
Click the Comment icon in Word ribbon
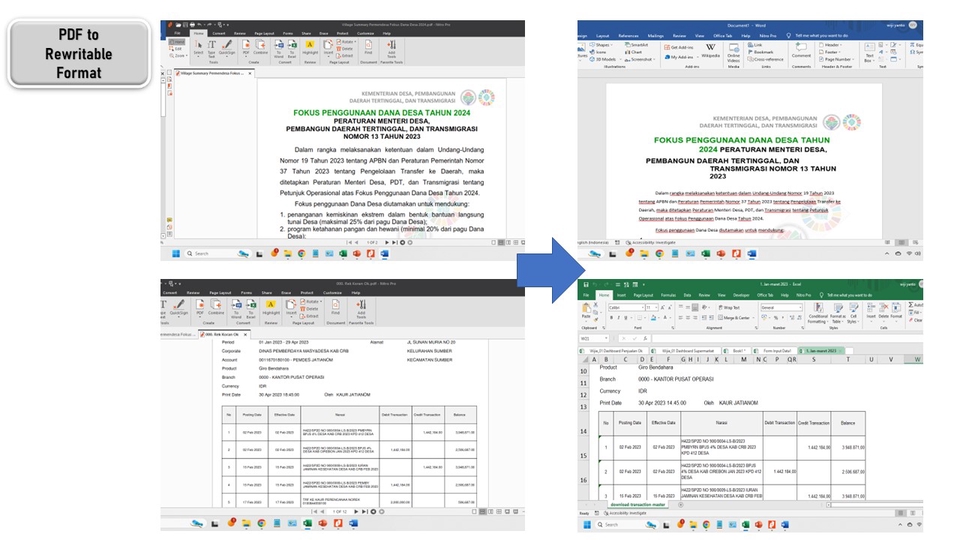801,50
